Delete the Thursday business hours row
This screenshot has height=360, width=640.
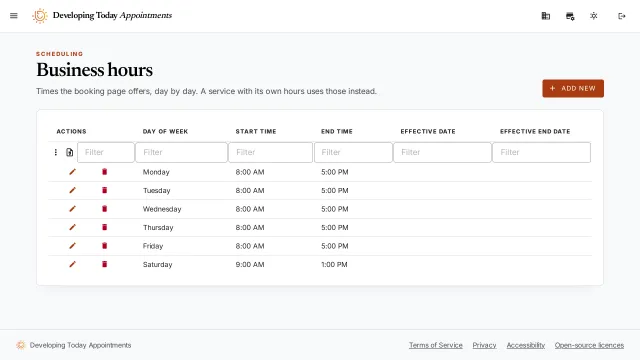tap(104, 227)
